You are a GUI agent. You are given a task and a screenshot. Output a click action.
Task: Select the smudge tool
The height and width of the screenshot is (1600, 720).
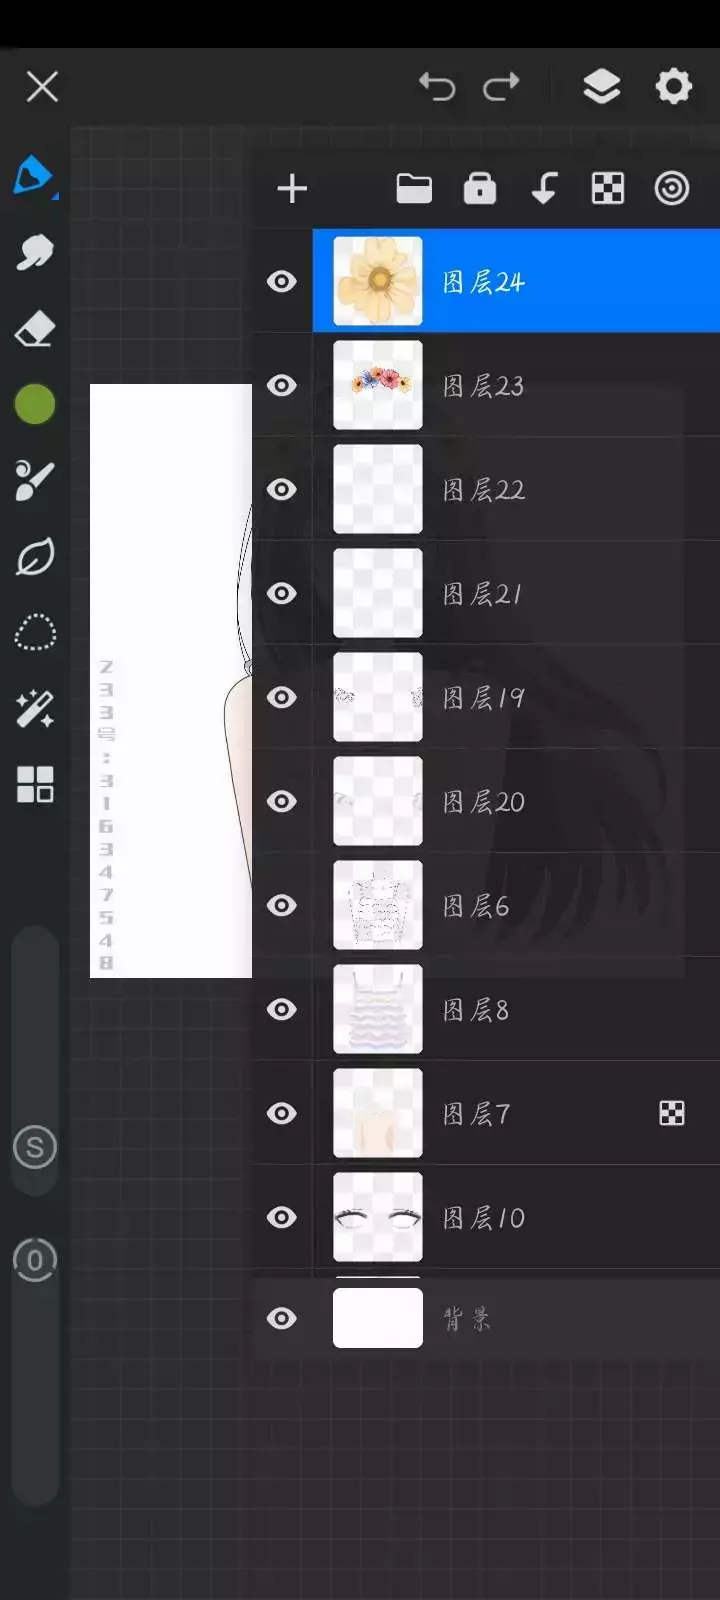(x=35, y=252)
